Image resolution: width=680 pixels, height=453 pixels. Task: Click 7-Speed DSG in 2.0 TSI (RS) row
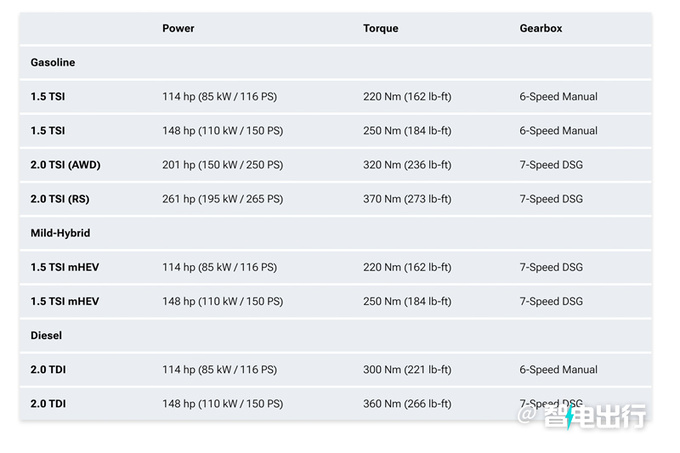(x=551, y=199)
